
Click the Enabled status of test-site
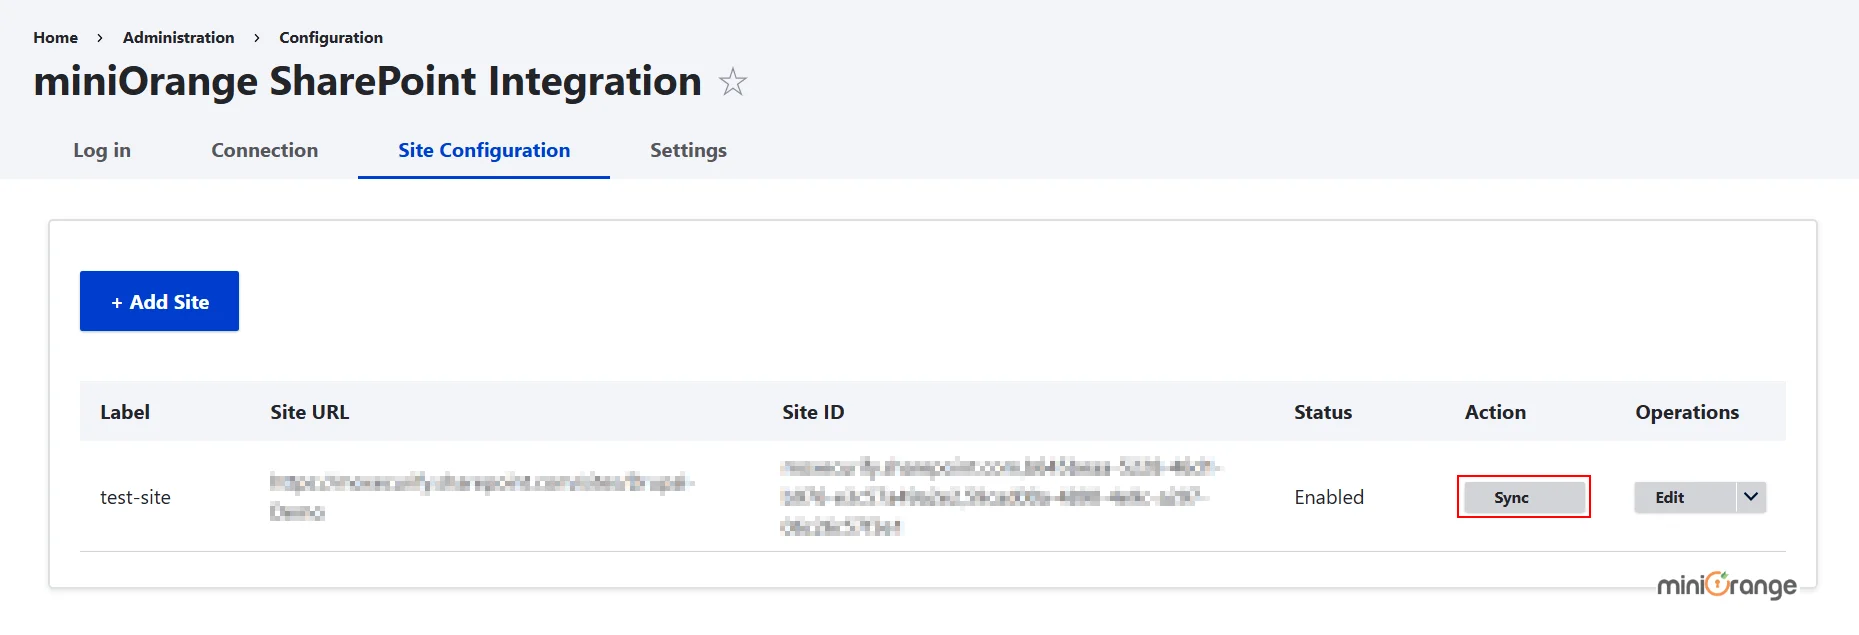(1328, 497)
